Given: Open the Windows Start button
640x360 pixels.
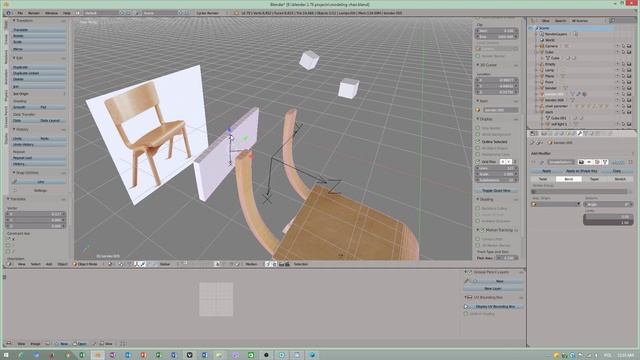Looking at the screenshot, I should coord(6,355).
